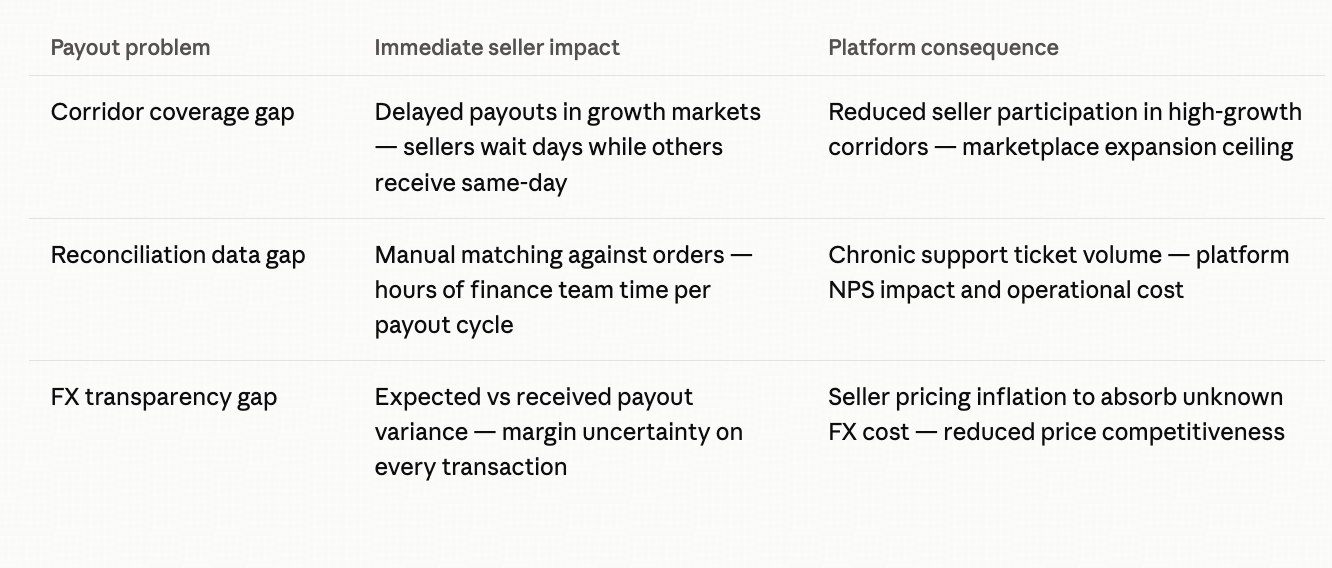Click the Reduced seller participation cell
This screenshot has height=568, width=1332.
tap(1065, 129)
